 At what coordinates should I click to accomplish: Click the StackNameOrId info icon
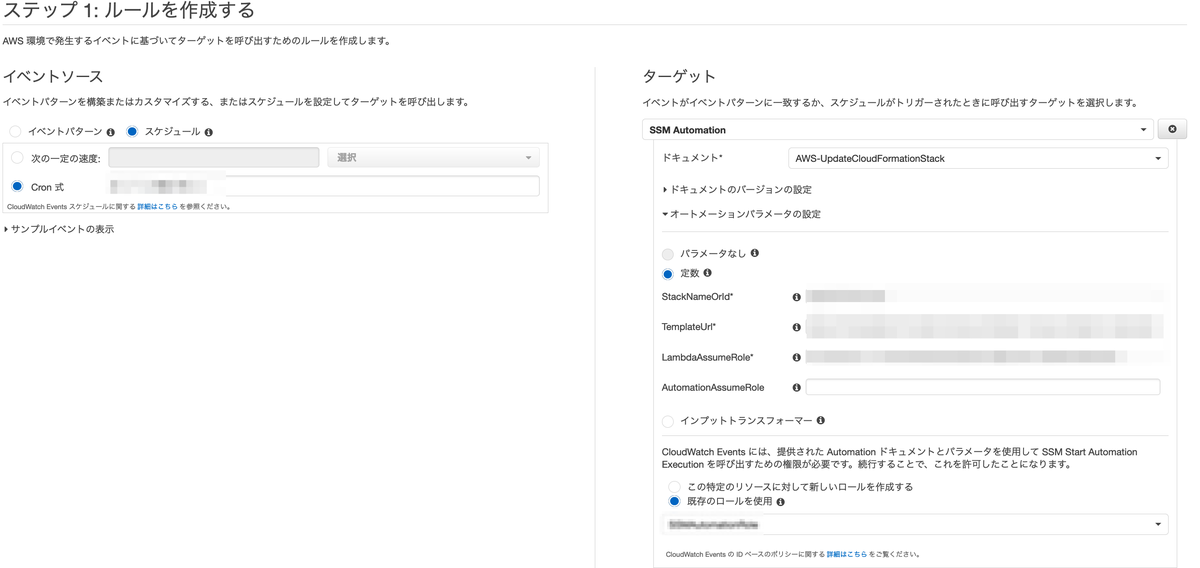(x=797, y=297)
